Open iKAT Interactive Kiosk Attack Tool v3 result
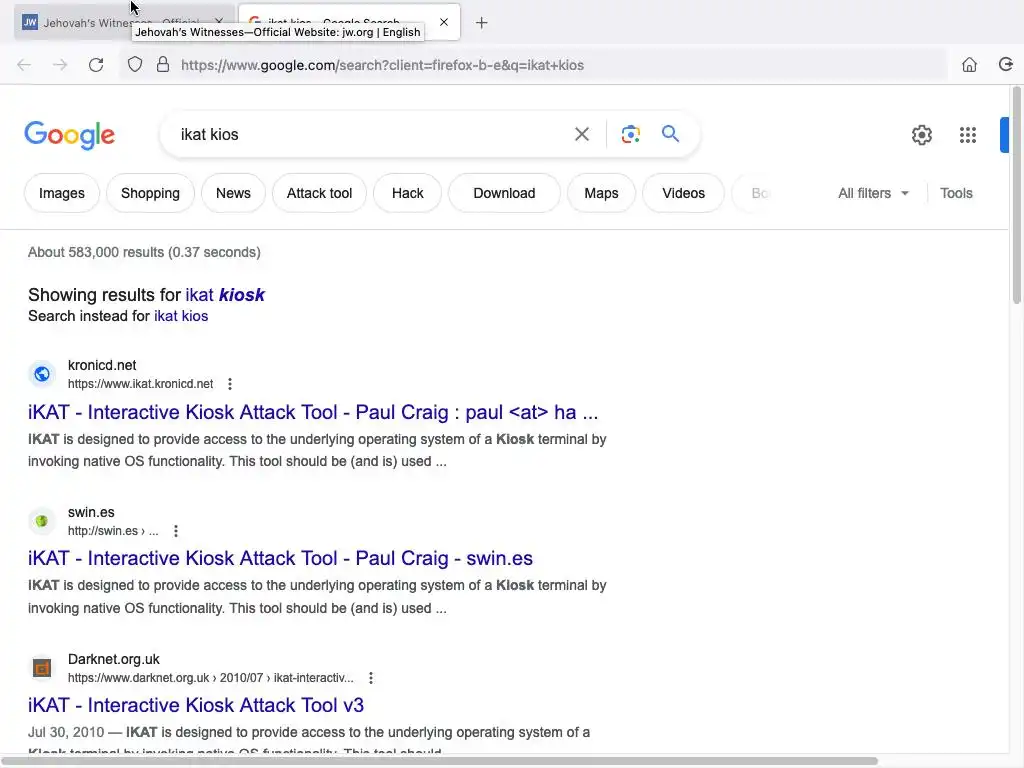1024x768 pixels. (196, 705)
